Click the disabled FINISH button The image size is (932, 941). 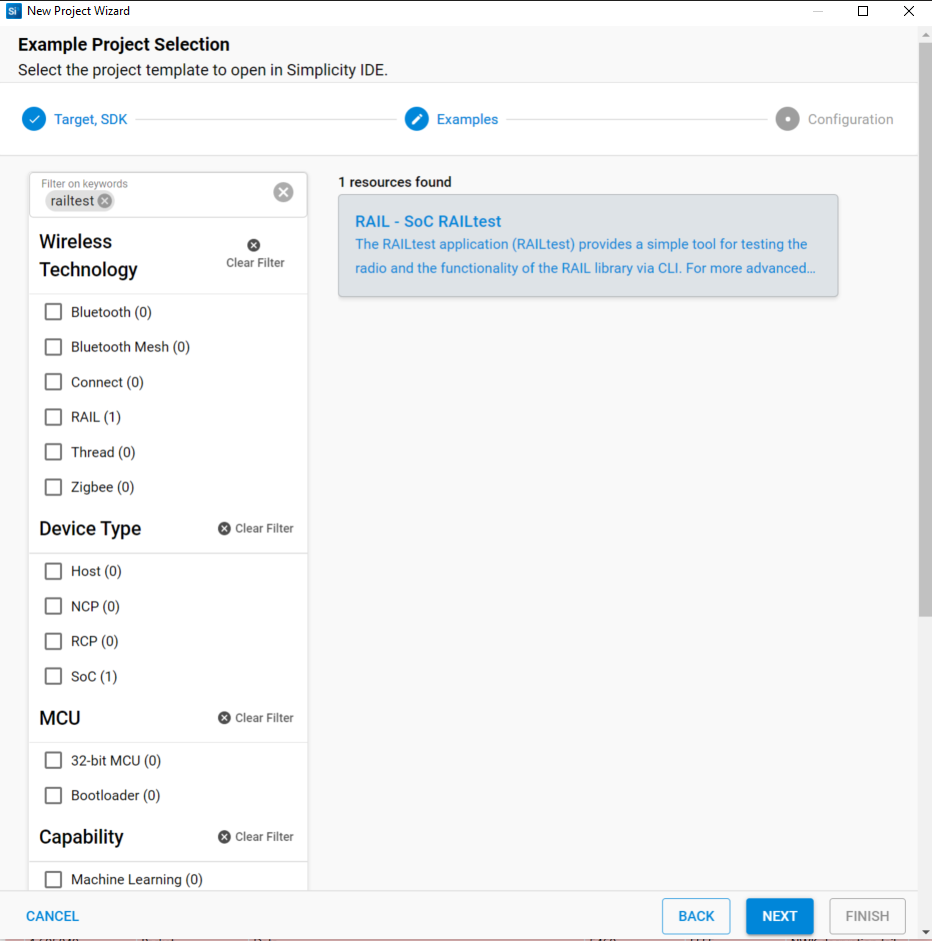pos(867,916)
